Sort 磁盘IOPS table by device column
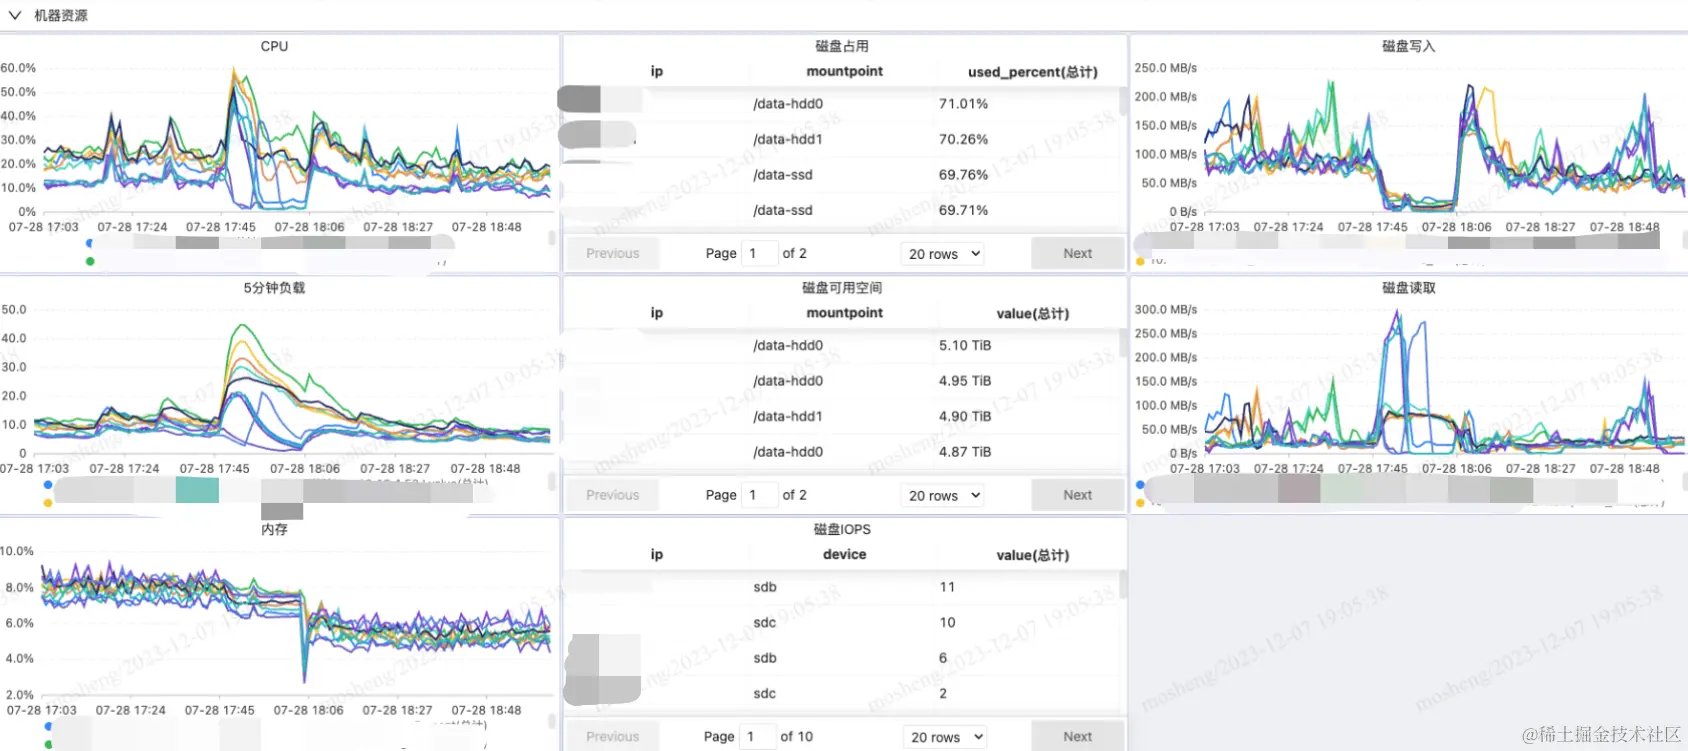This screenshot has width=1688, height=751. pos(844,554)
